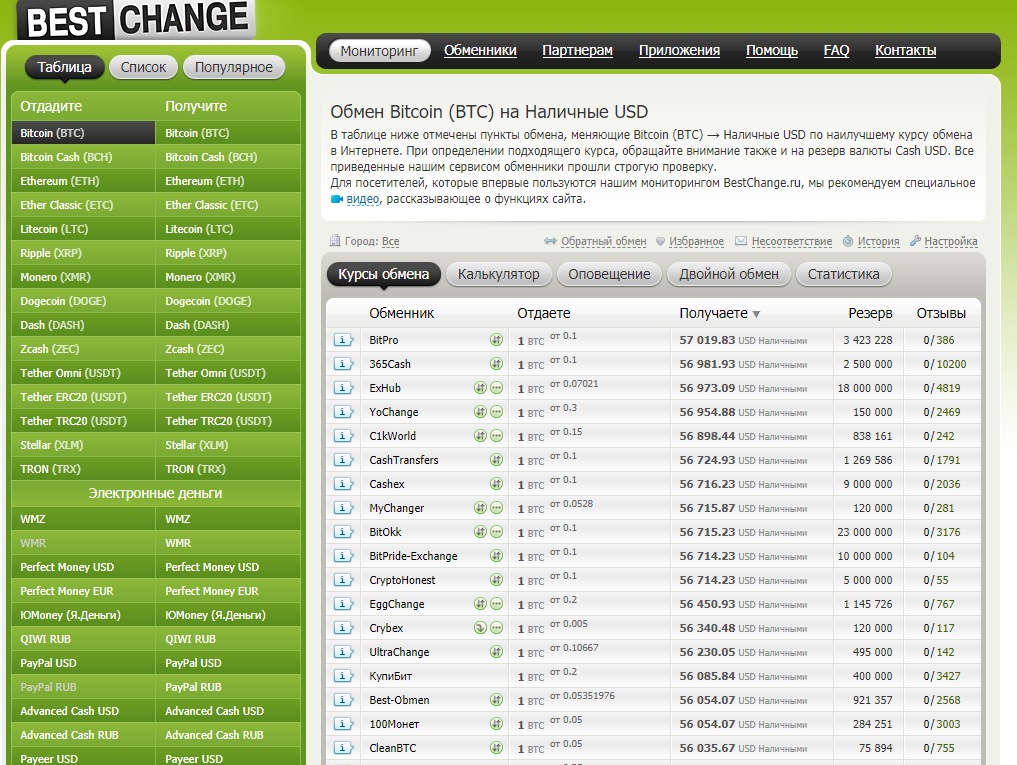The width and height of the screenshot is (1017, 765).
Task: Click the green refresh icon next to Crybex
Action: click(480, 628)
